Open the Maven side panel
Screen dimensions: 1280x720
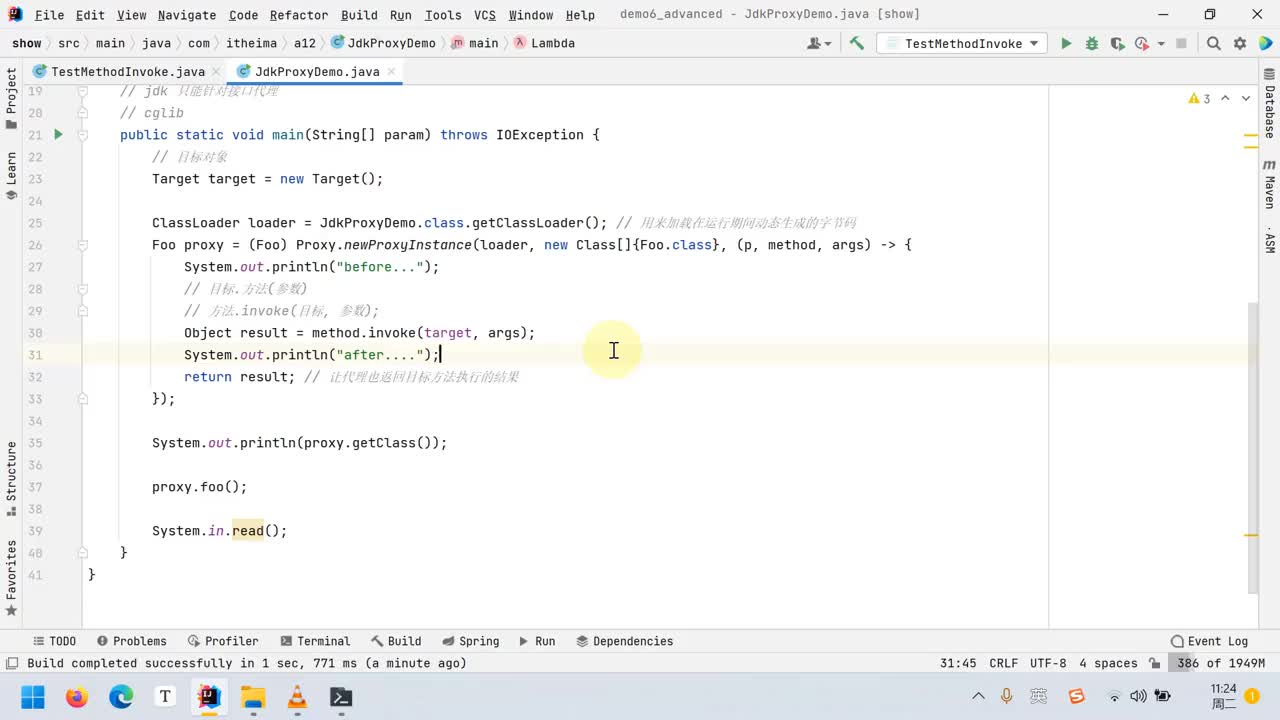point(1269,185)
